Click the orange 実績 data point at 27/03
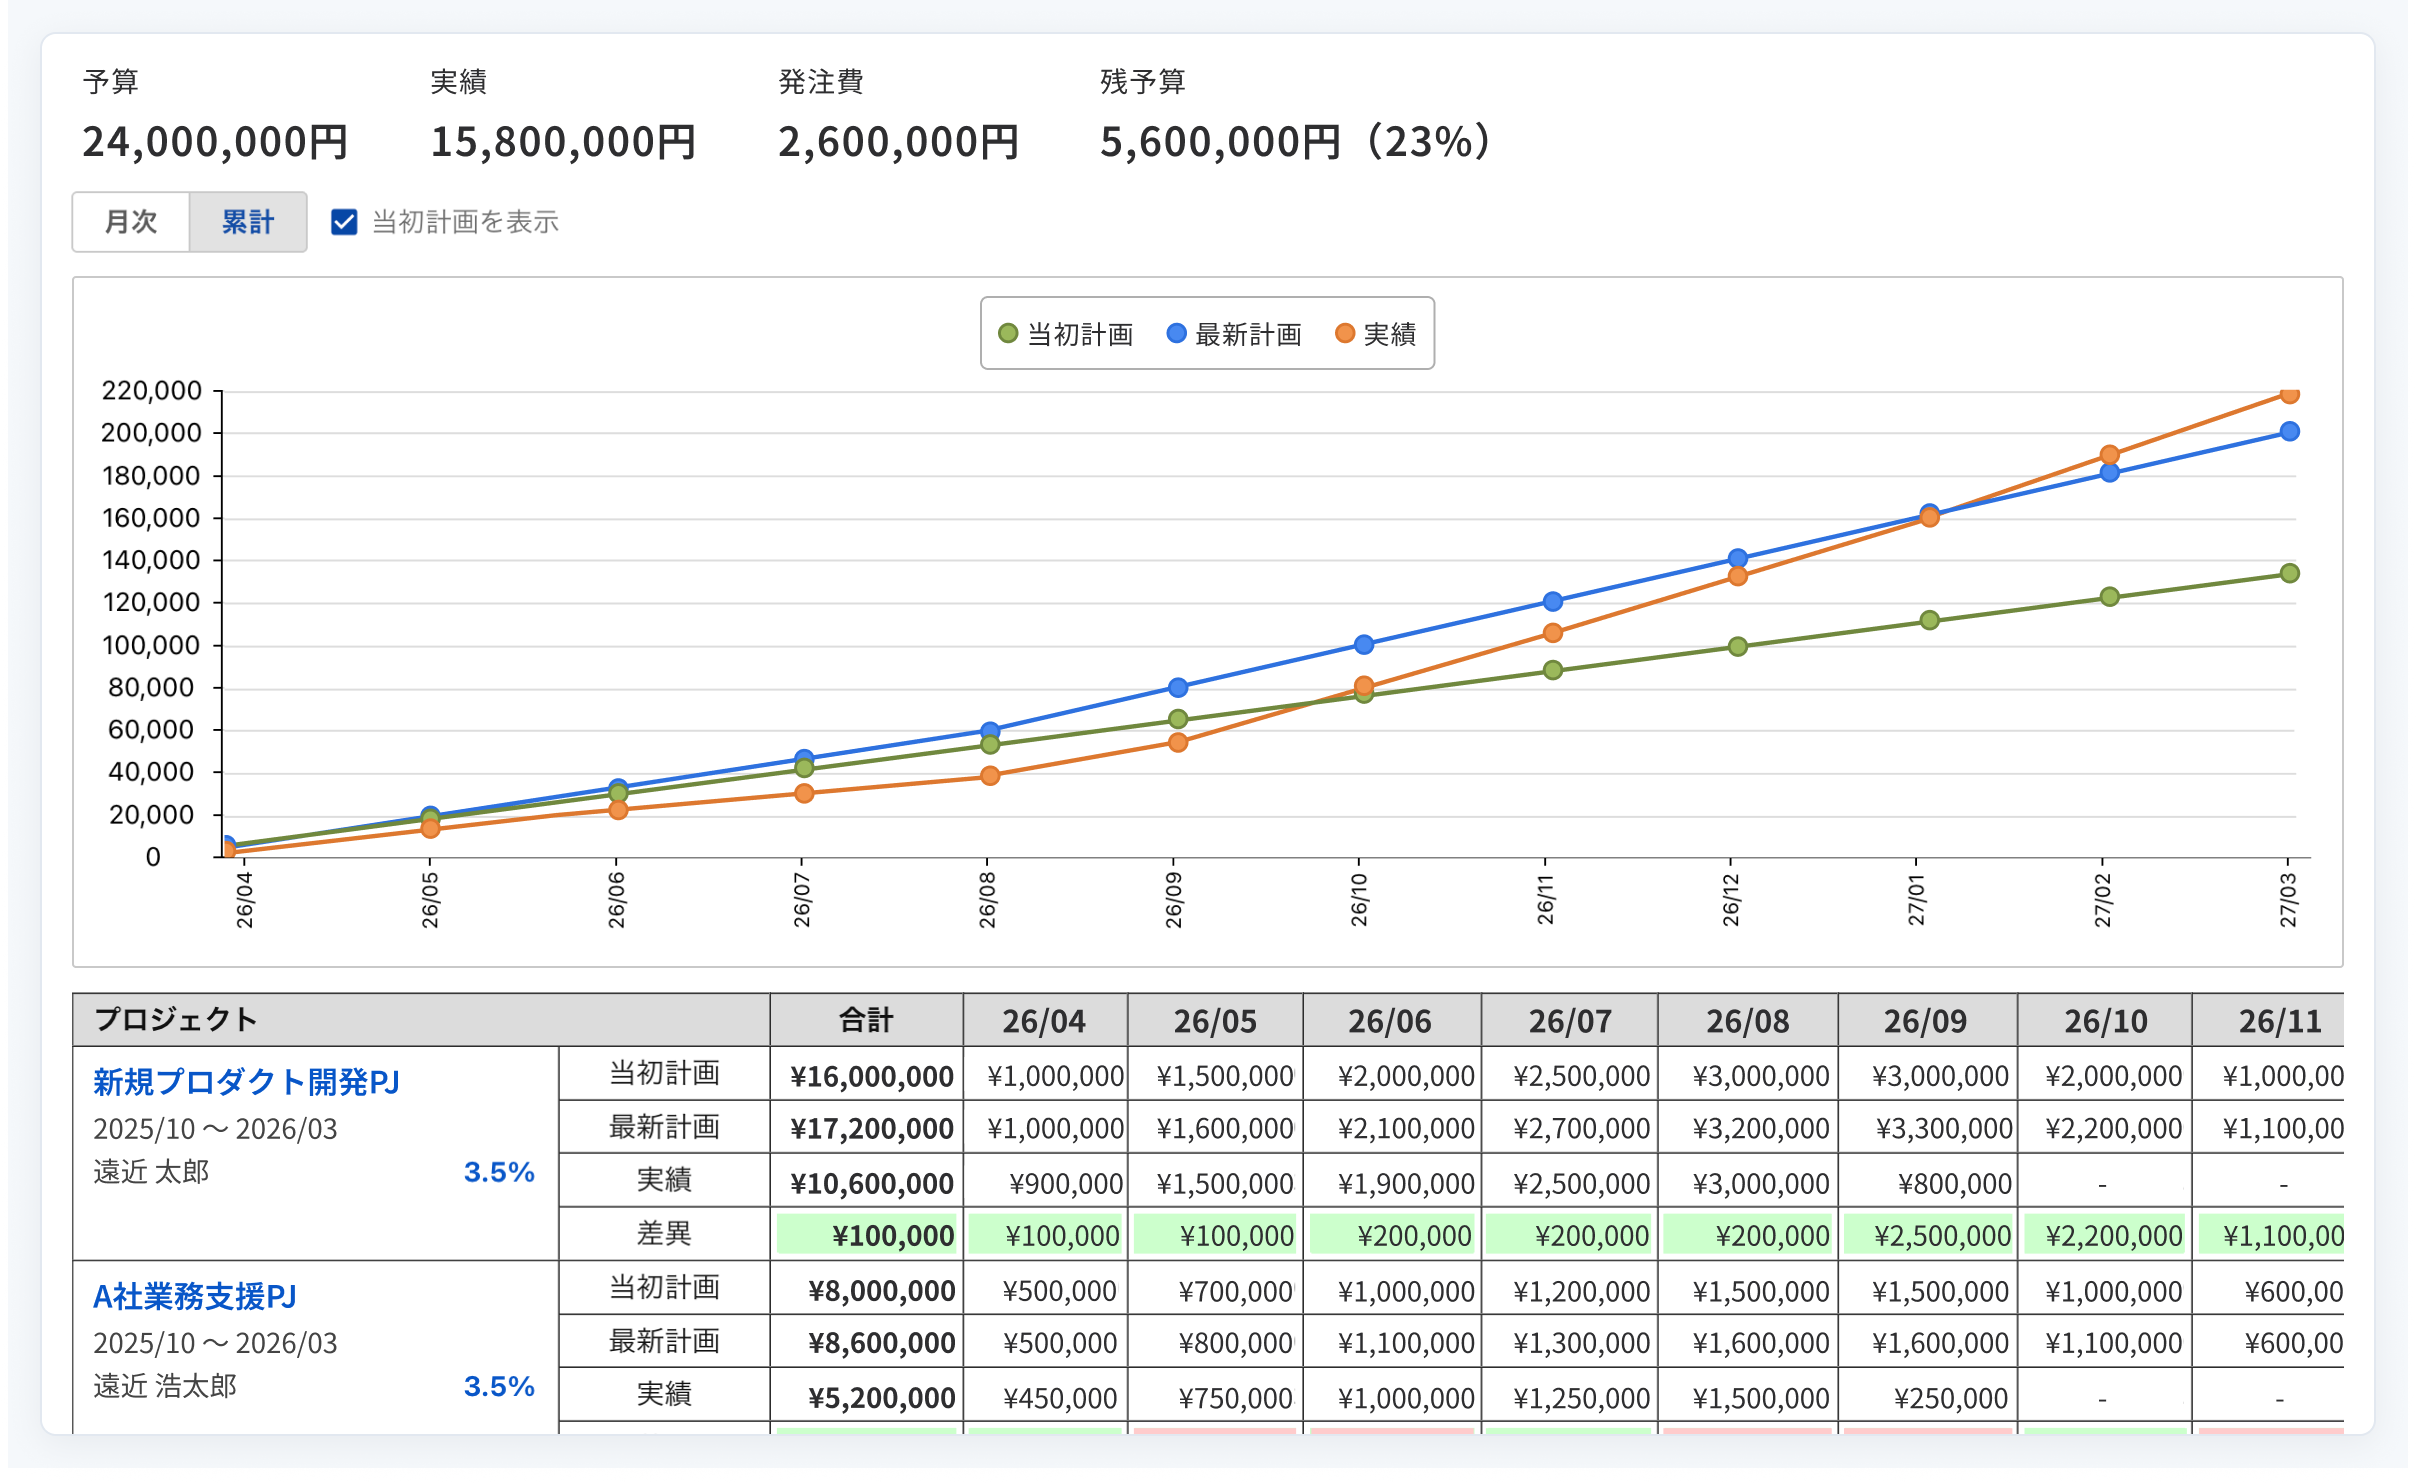2416x1484 pixels. 2289,394
